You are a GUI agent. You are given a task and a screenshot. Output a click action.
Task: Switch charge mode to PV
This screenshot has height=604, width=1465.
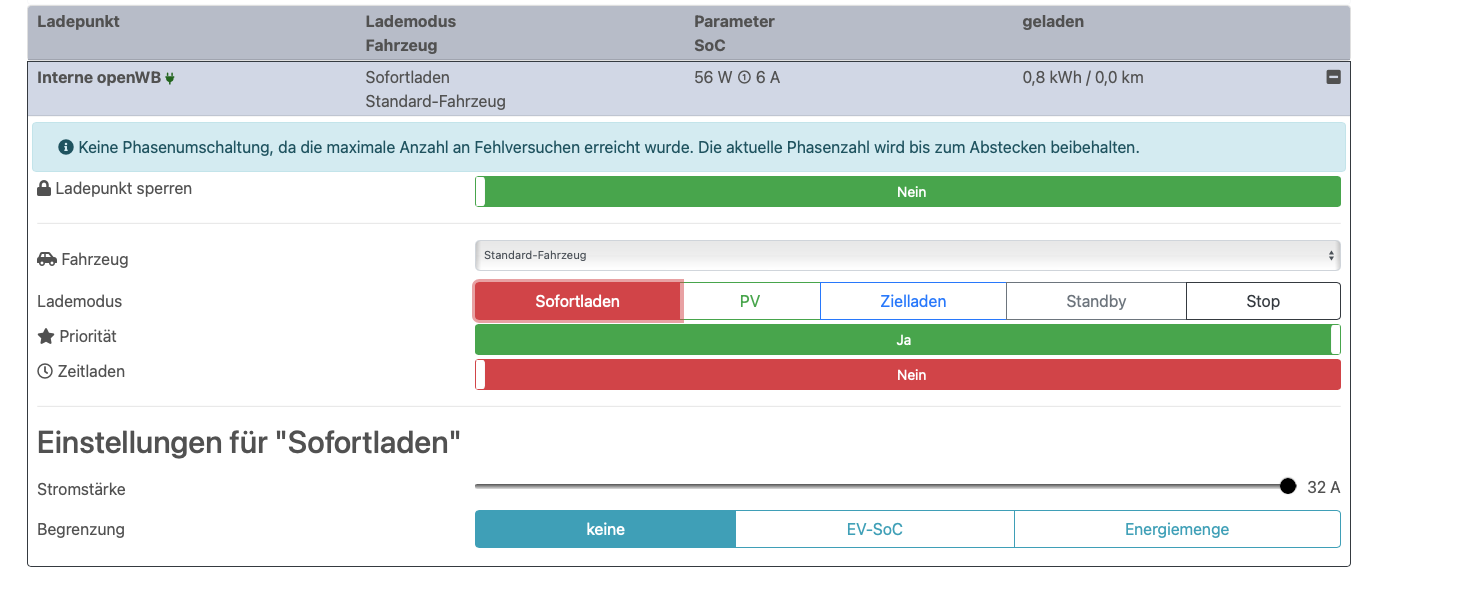pos(750,301)
